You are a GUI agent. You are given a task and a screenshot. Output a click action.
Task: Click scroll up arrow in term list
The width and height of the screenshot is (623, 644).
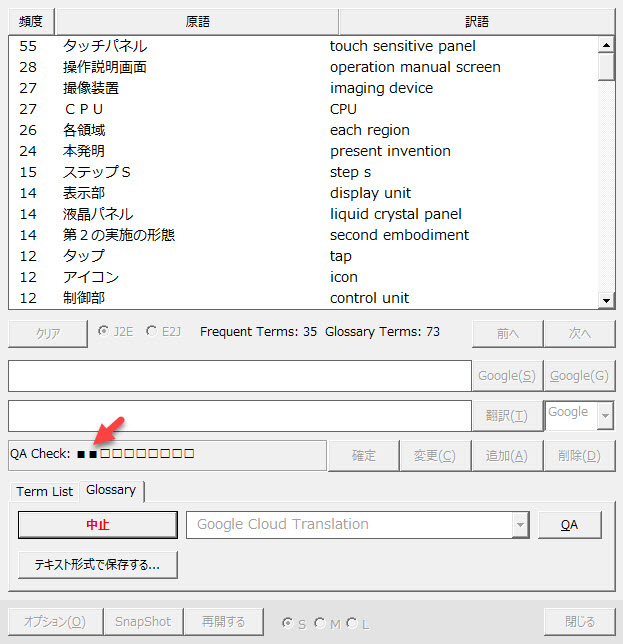tap(605, 45)
